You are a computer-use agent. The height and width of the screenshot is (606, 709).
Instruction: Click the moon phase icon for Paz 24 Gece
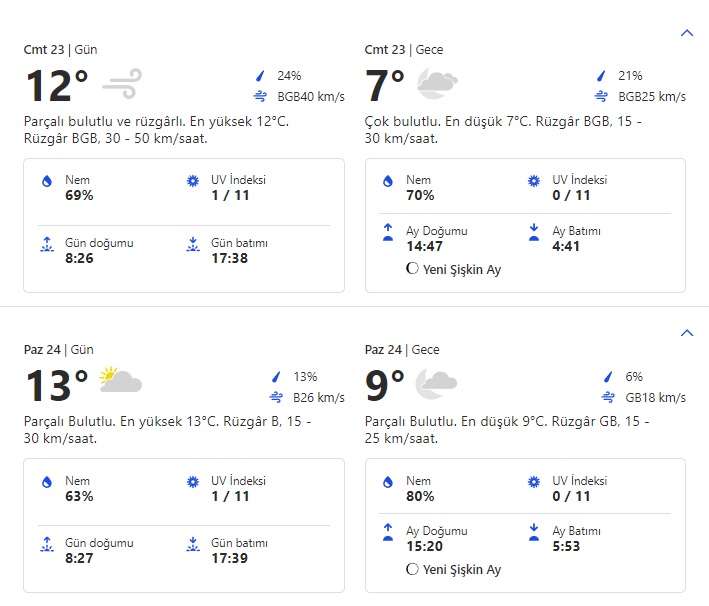(x=412, y=569)
